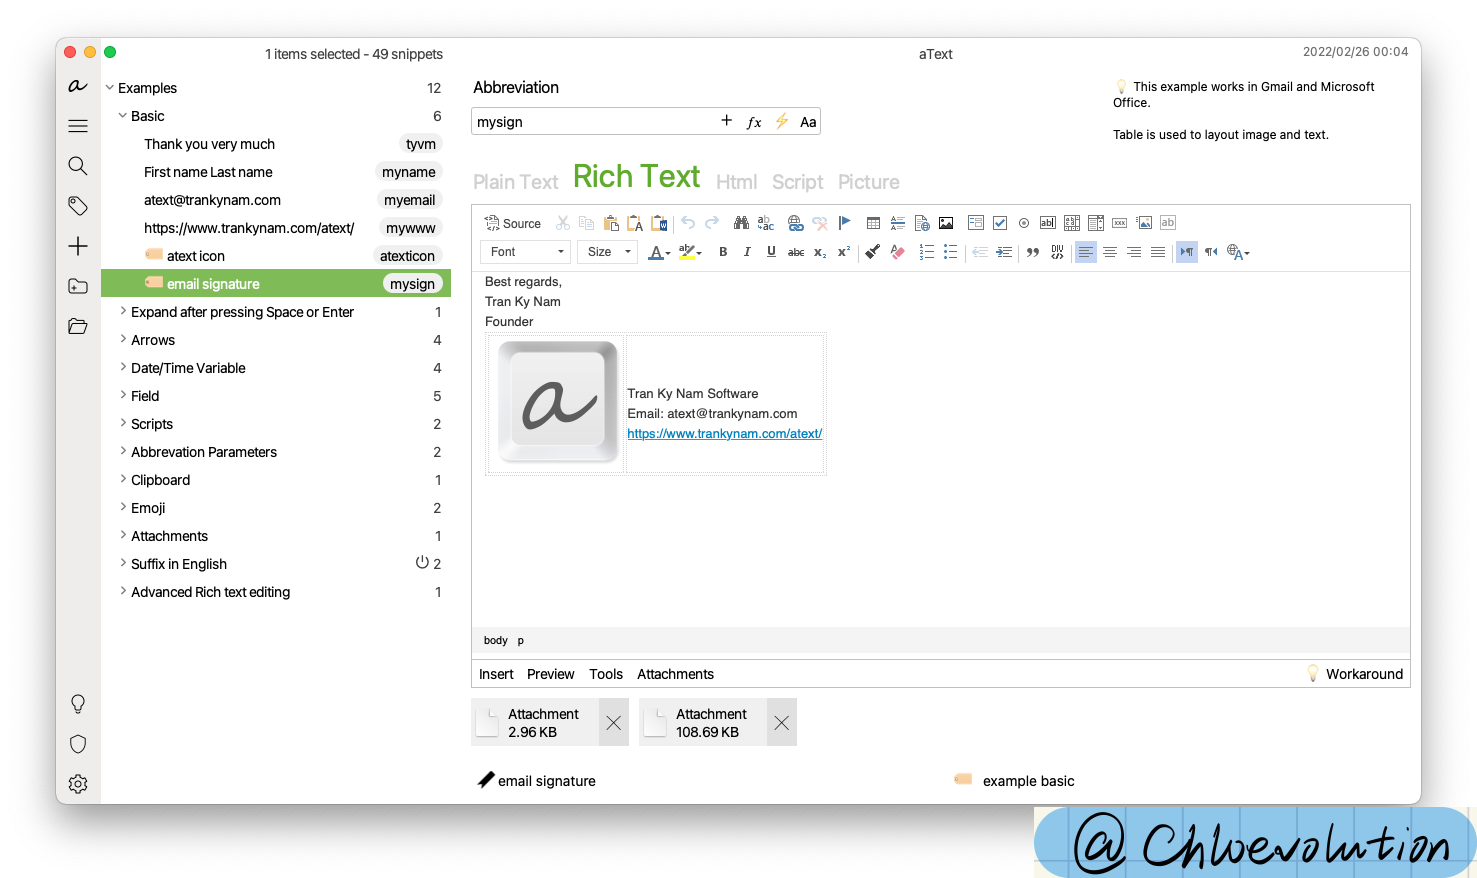Switch to Picture tab
1477x878 pixels.
(x=869, y=182)
